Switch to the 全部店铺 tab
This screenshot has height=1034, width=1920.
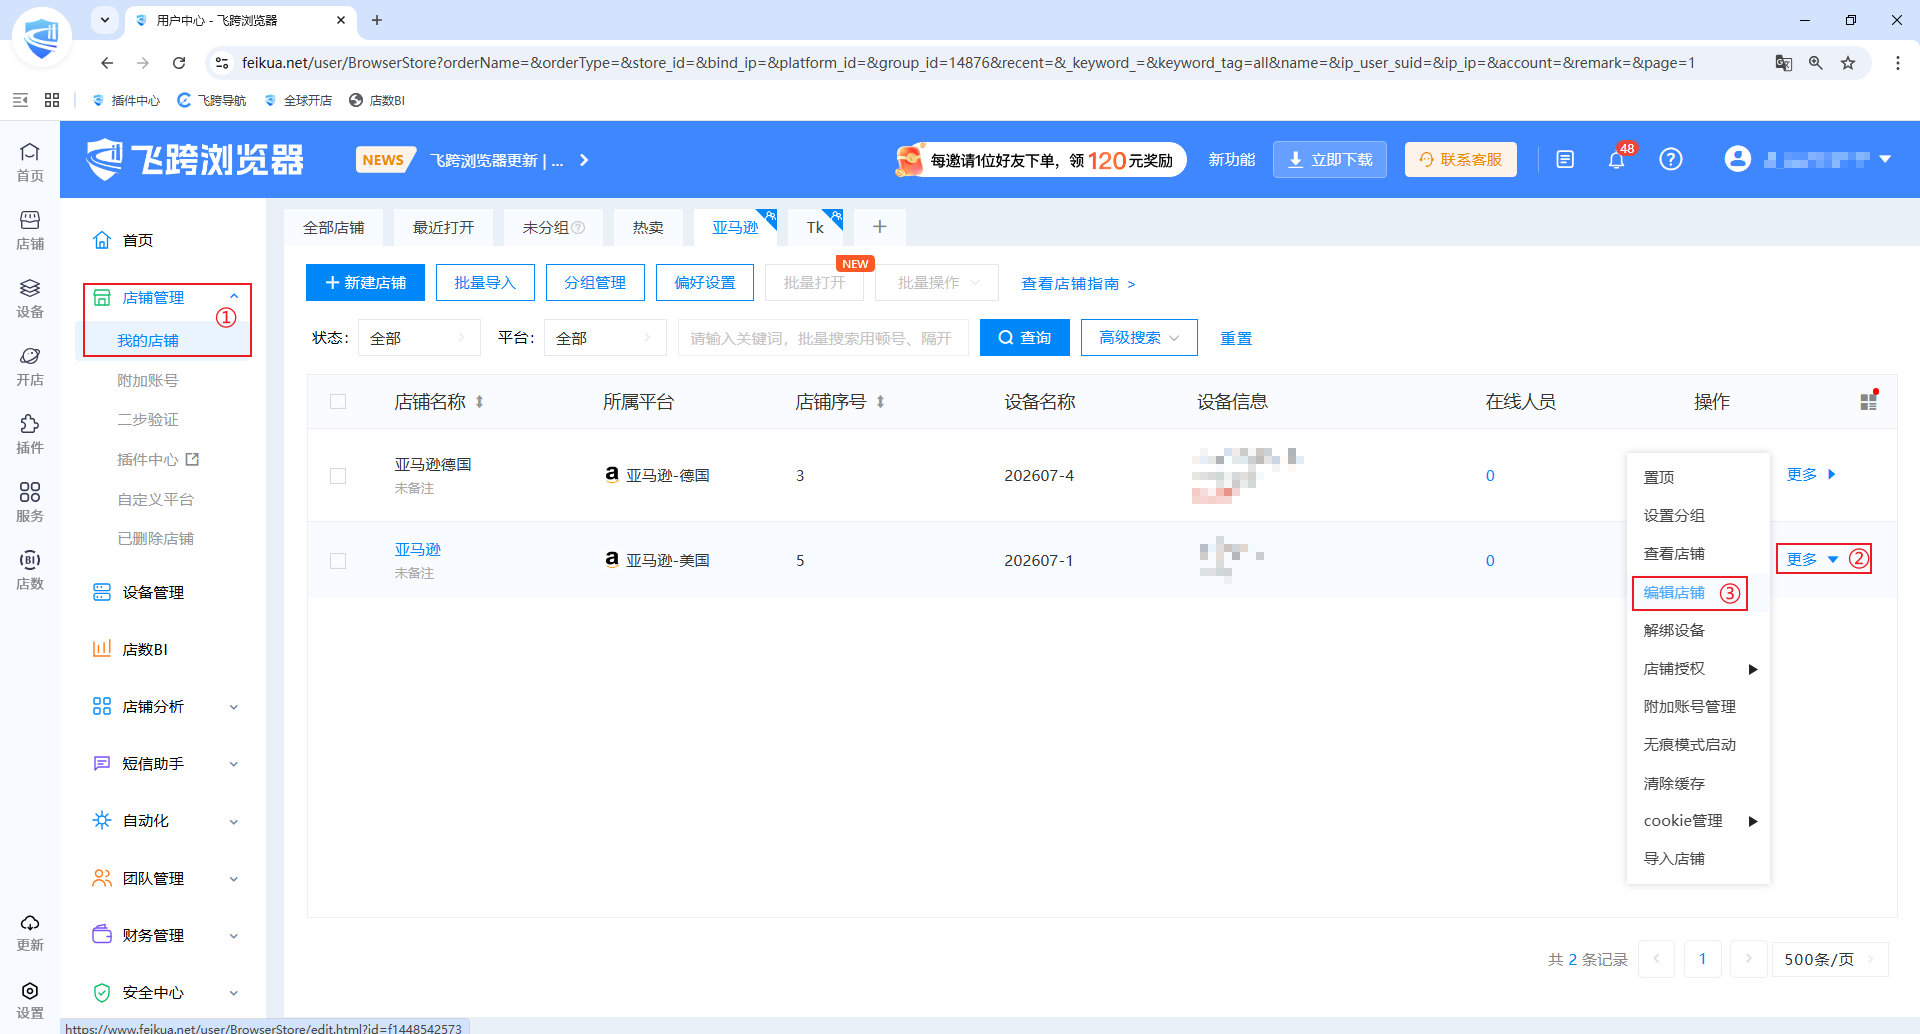pyautogui.click(x=334, y=228)
